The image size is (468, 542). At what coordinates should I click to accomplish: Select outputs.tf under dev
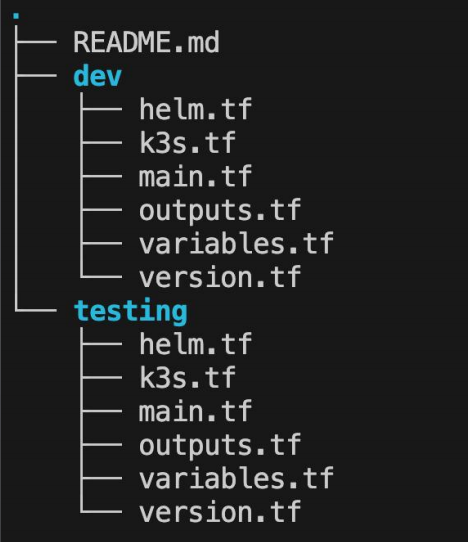(220, 211)
